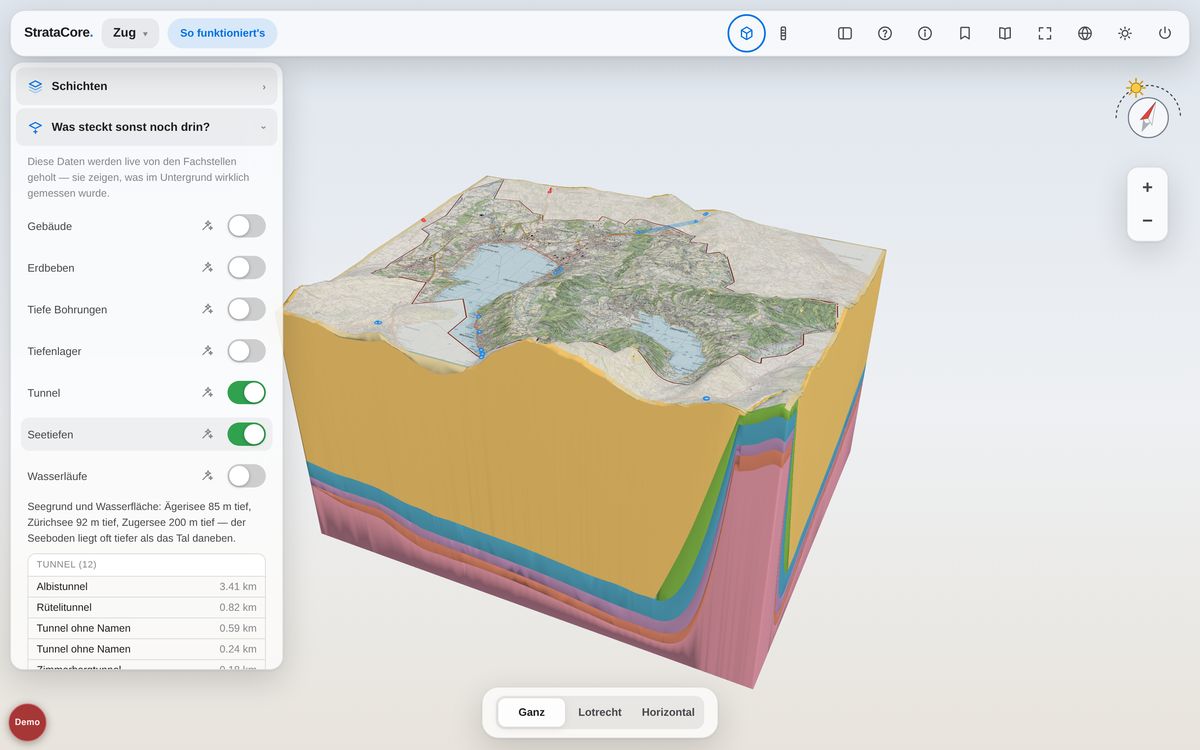Switch to the Horizontal tab
This screenshot has height=750, width=1200.
pyautogui.click(x=668, y=712)
